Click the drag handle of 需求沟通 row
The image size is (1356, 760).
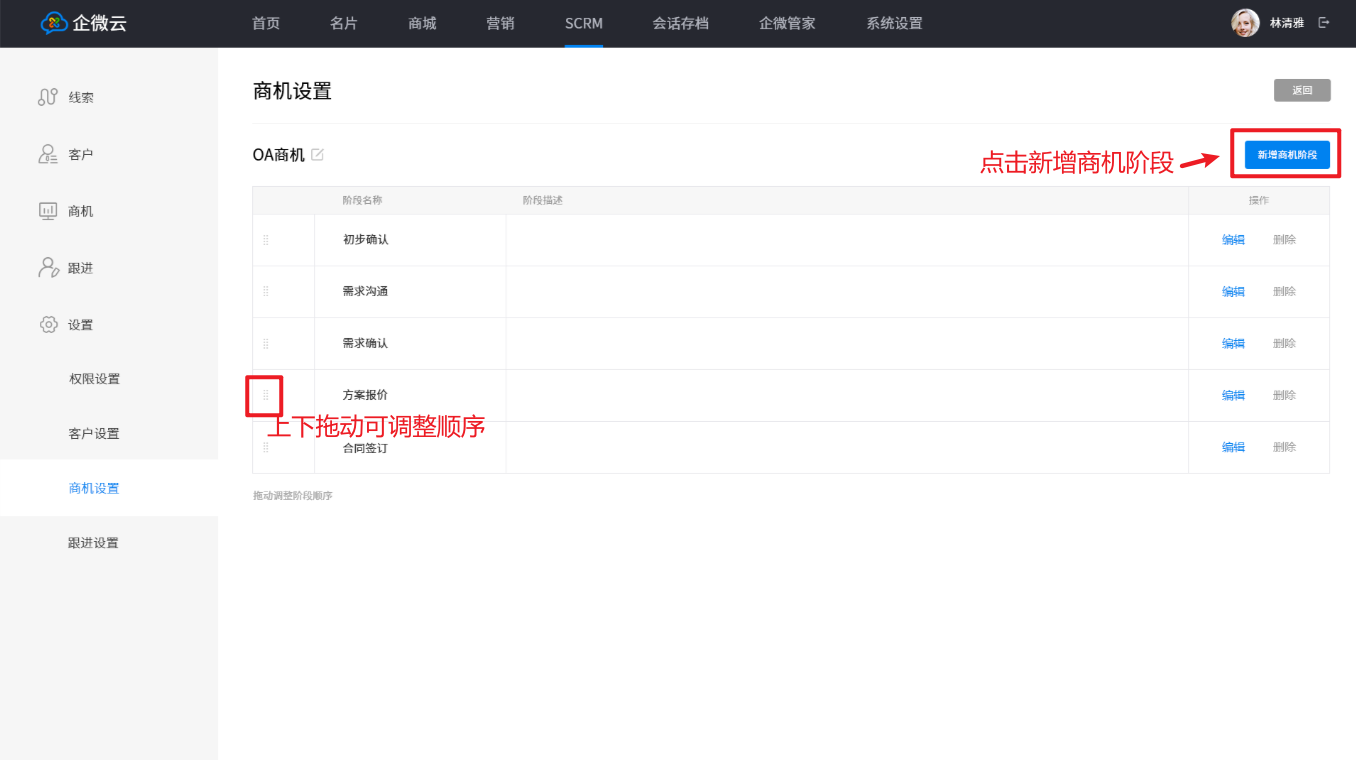click(266, 292)
